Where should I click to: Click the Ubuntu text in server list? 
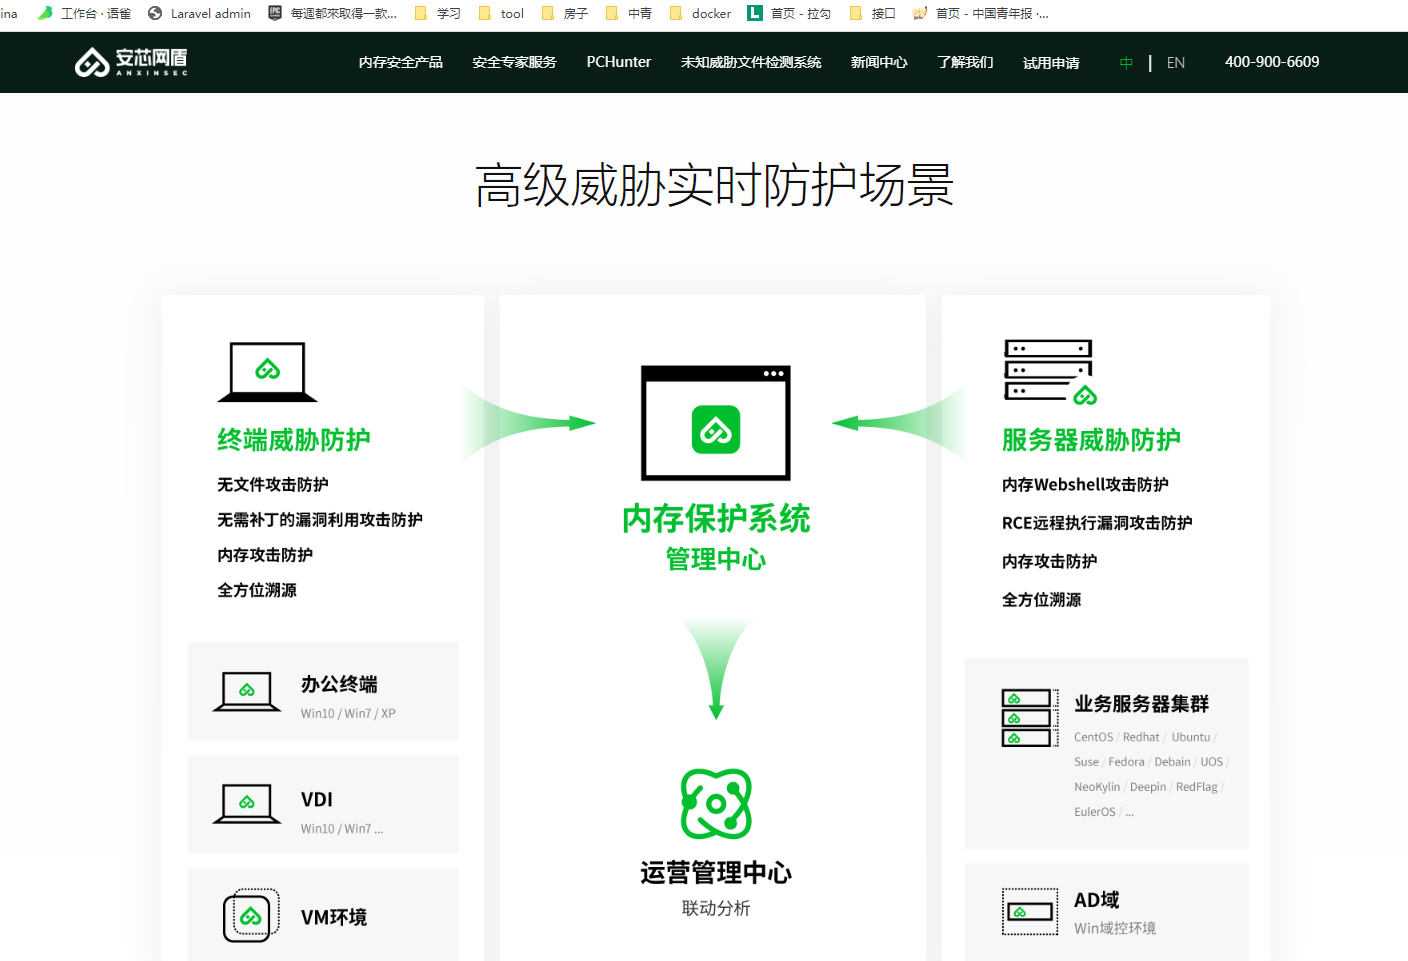[1191, 738]
